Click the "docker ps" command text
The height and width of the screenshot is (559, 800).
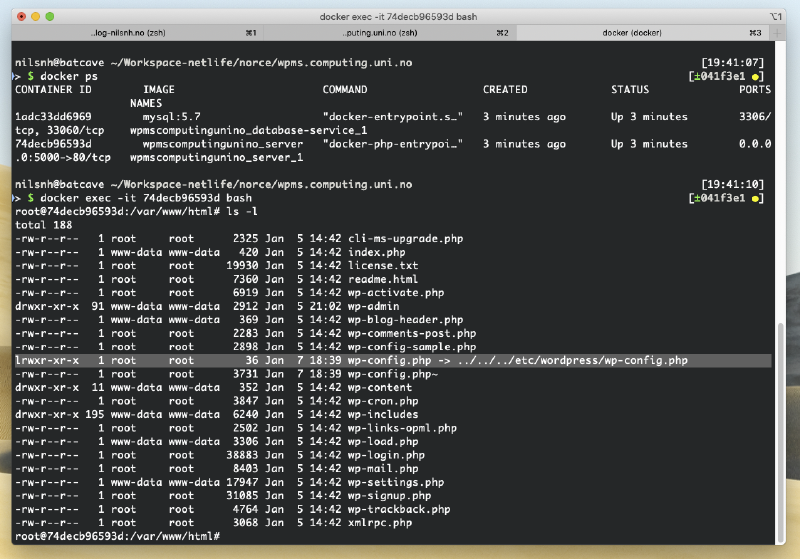pos(69,77)
